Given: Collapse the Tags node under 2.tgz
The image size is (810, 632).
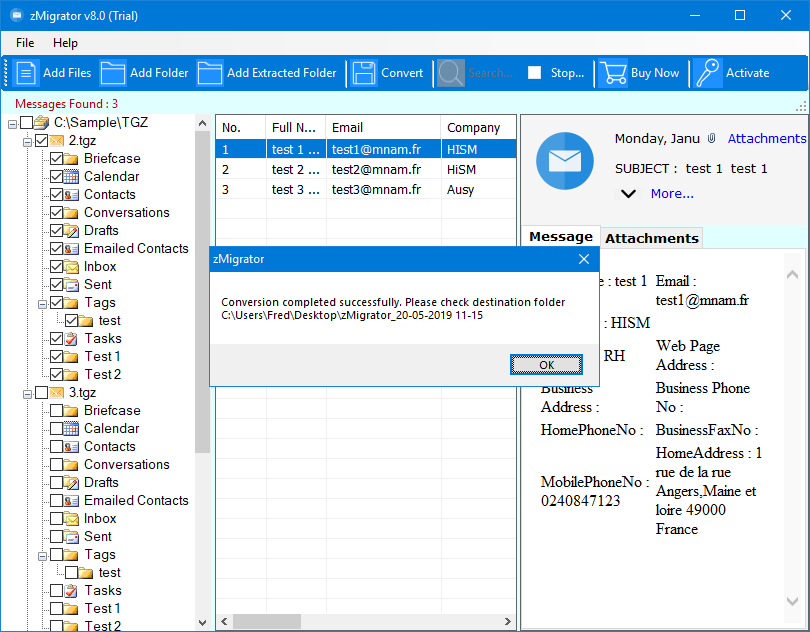Looking at the screenshot, I should 42,304.
